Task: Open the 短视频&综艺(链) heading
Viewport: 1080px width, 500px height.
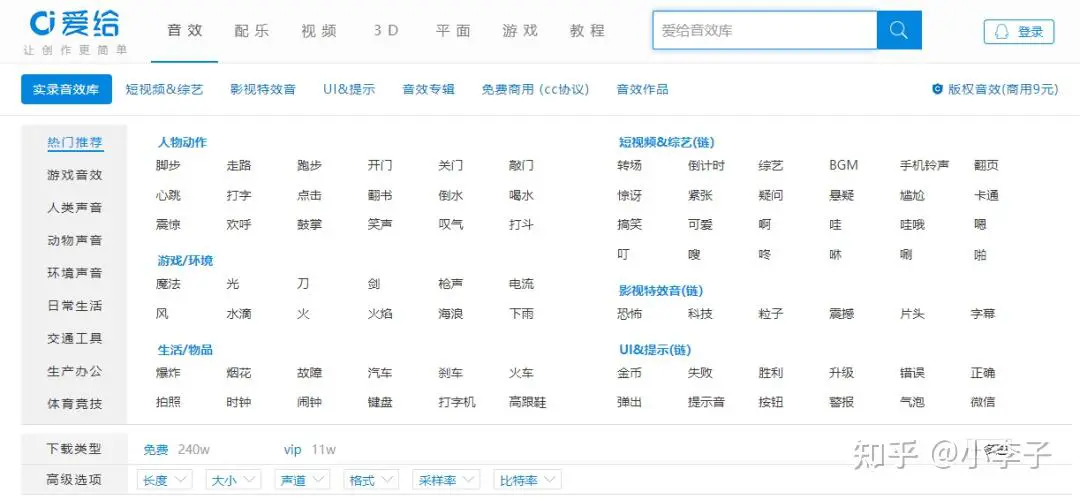Action: click(x=667, y=143)
